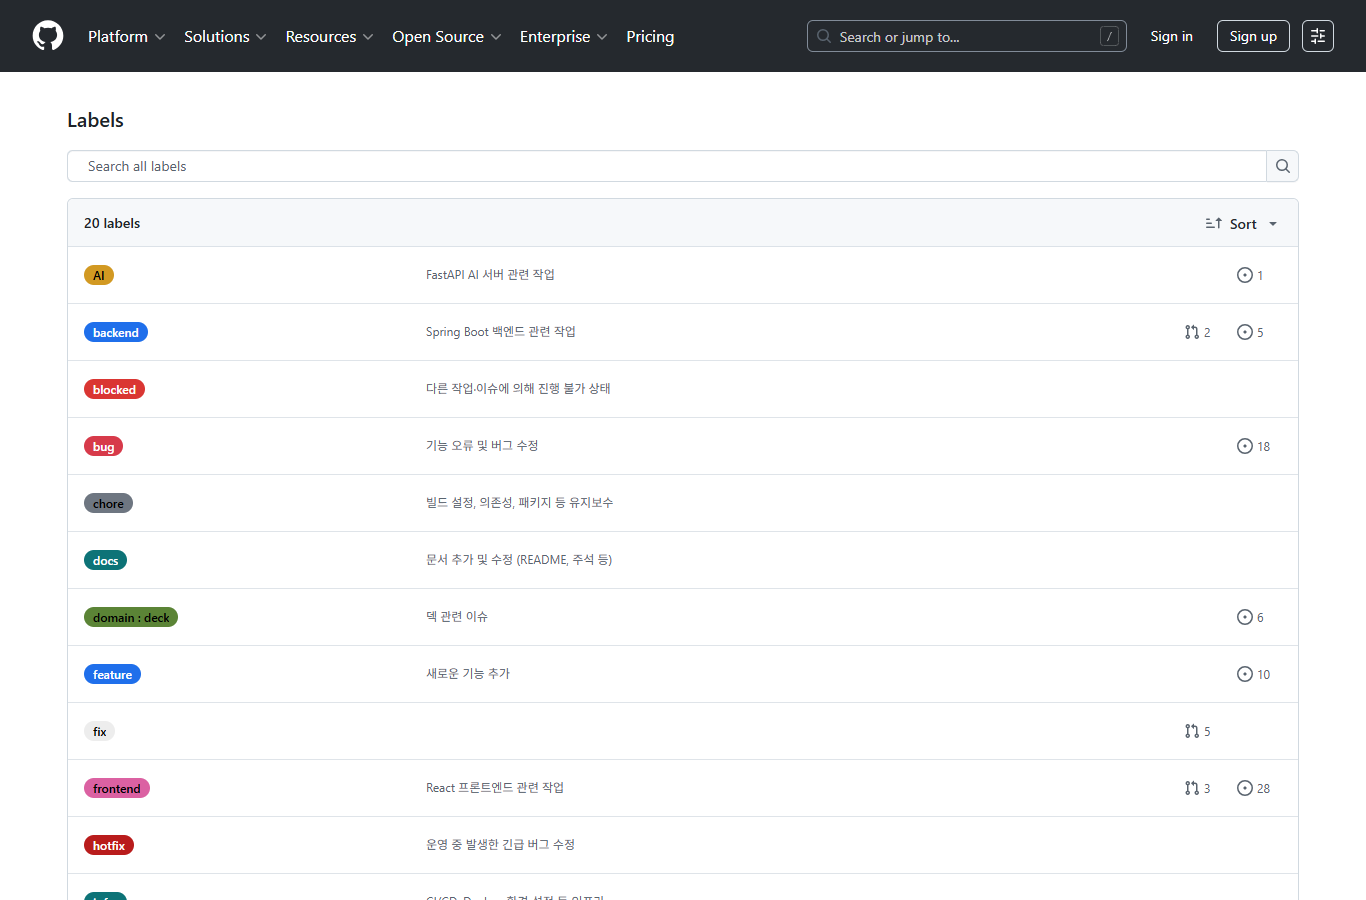Open the GitHub homepage logo
Viewport: 1366px width, 900px height.
(x=48, y=36)
